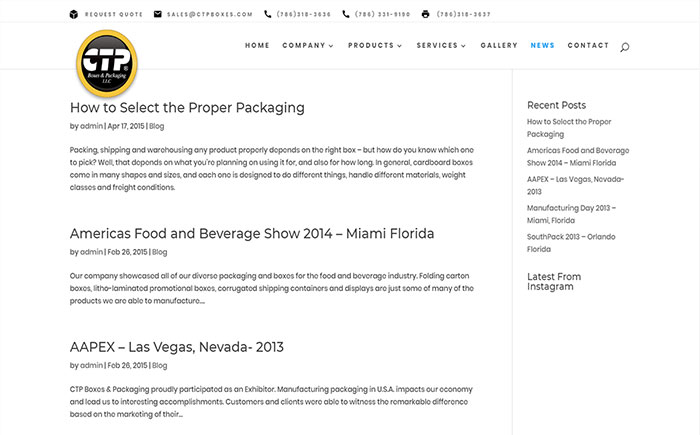Click the box icon beside Request Quote
700x435 pixels.
coord(74,14)
